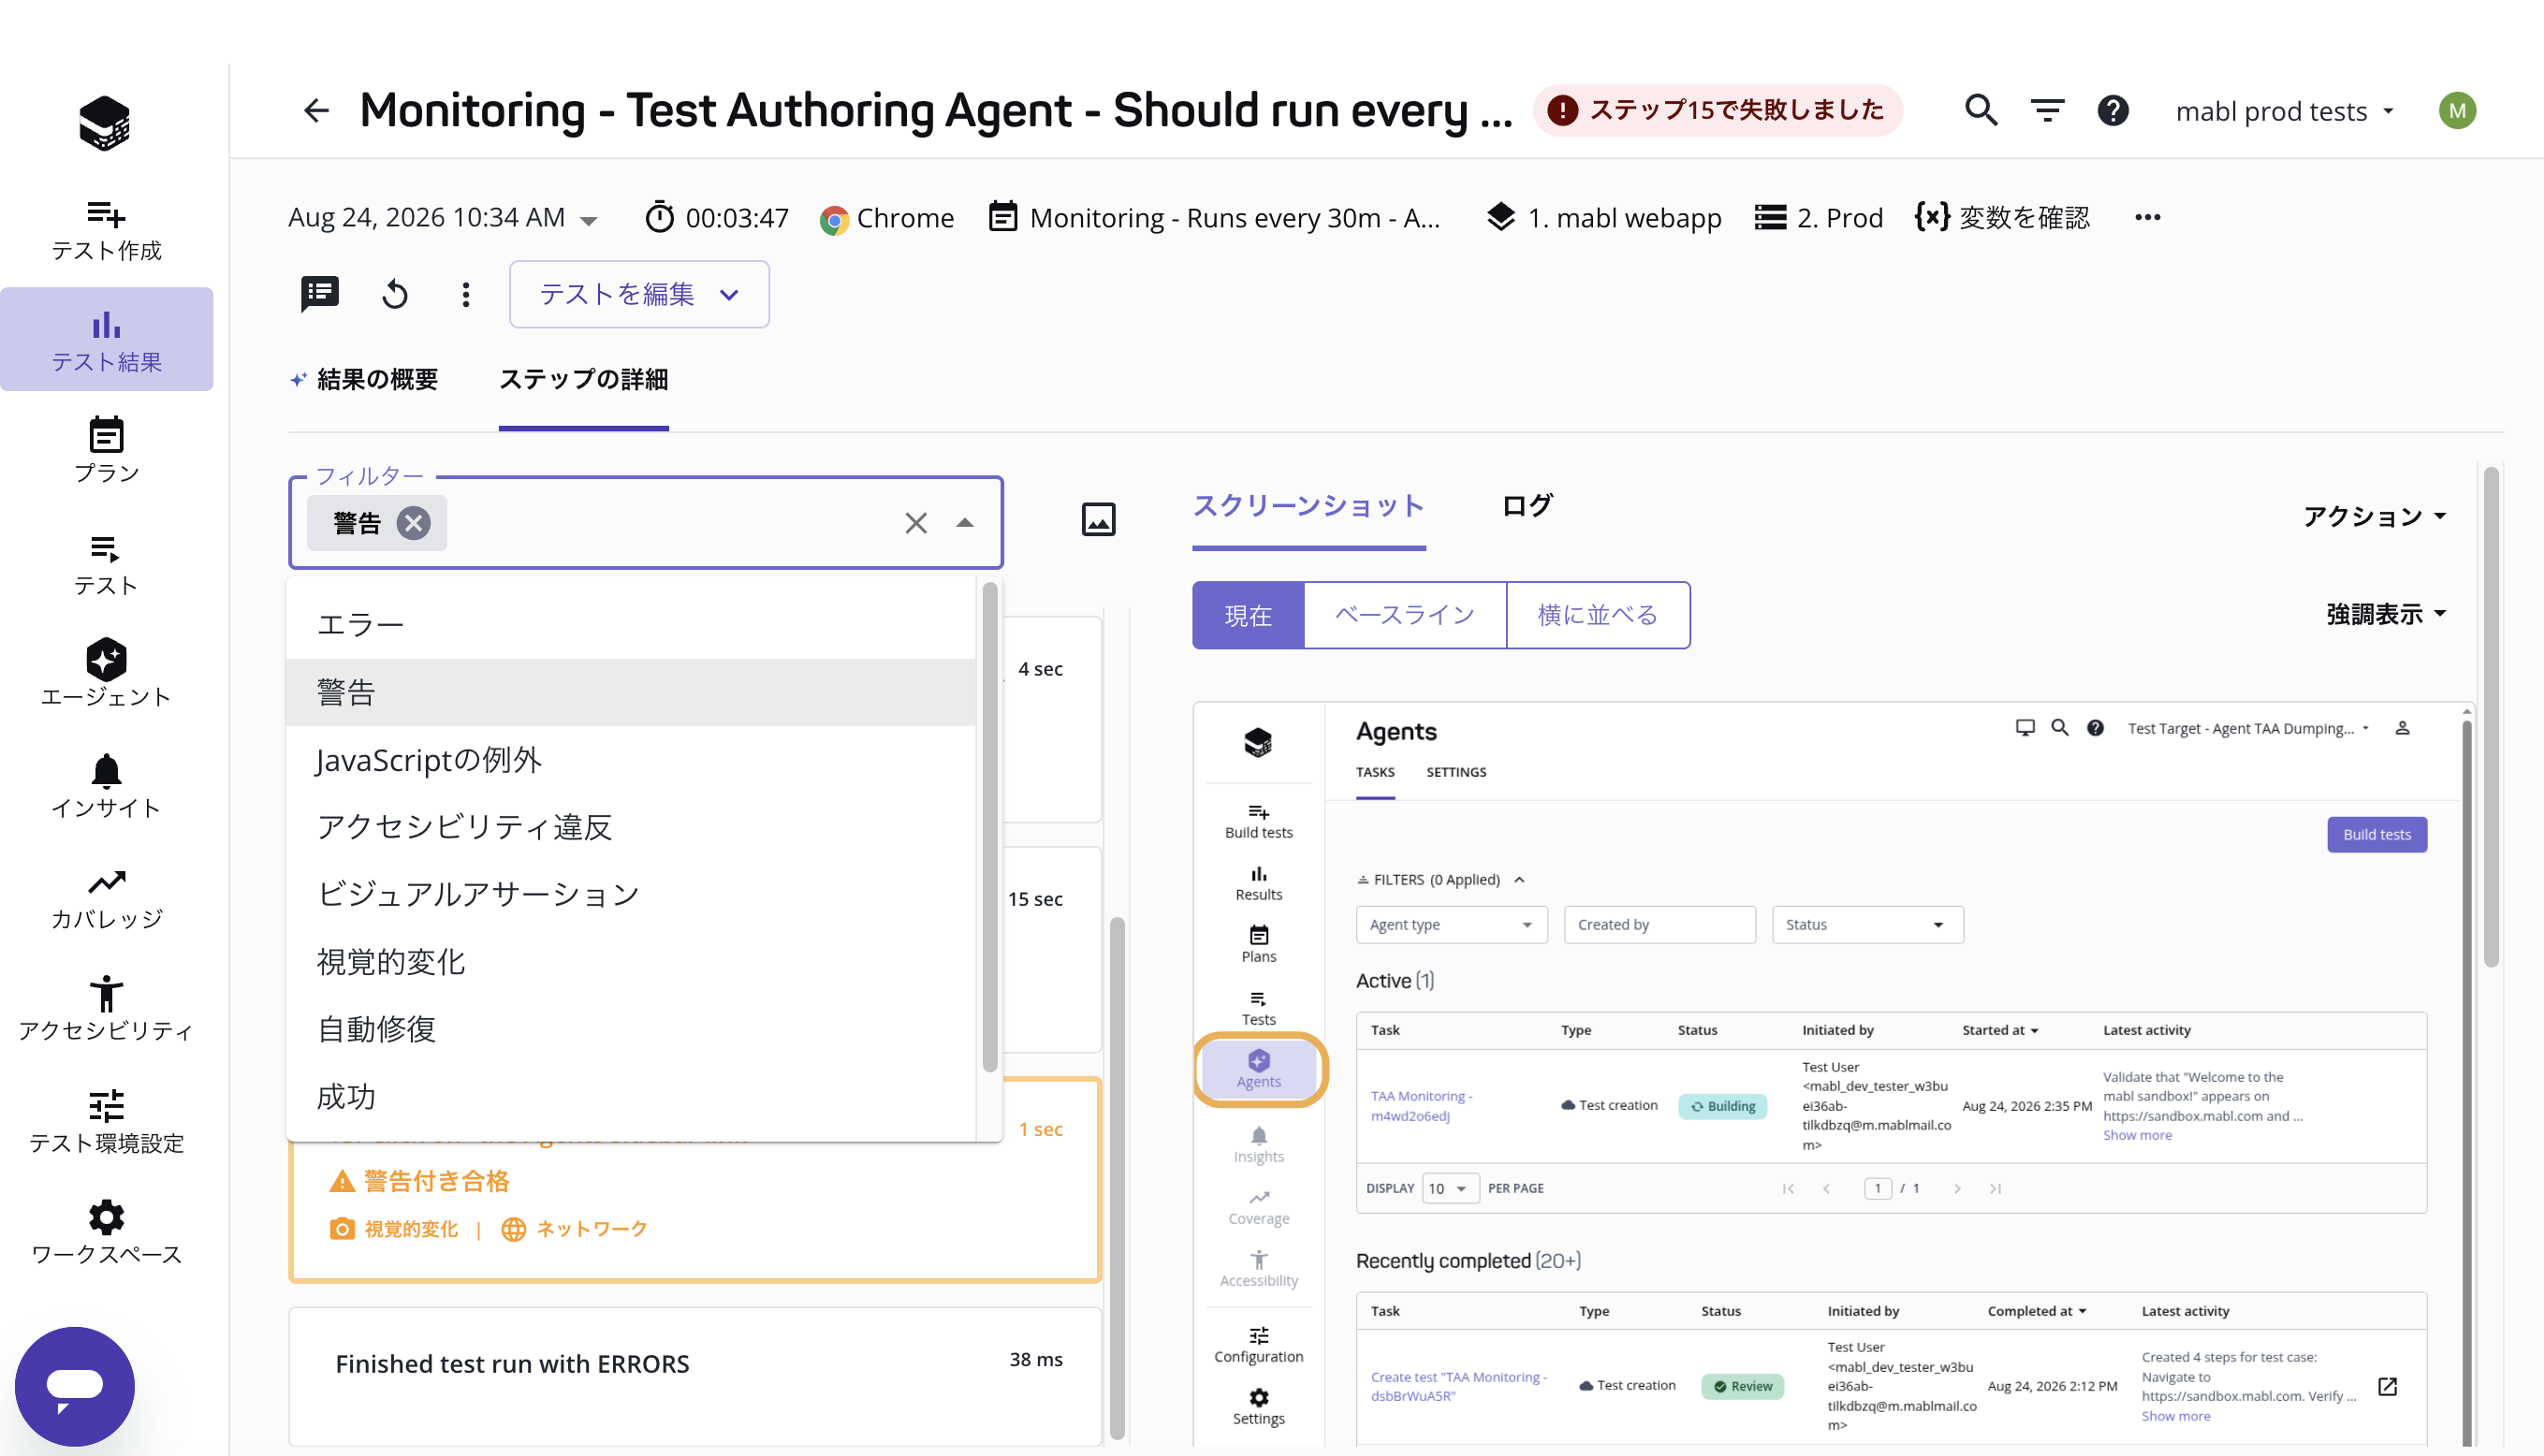Open the horizontal ellipsis menu after 変数を確認
The height and width of the screenshot is (1456, 2544).
tap(2148, 217)
